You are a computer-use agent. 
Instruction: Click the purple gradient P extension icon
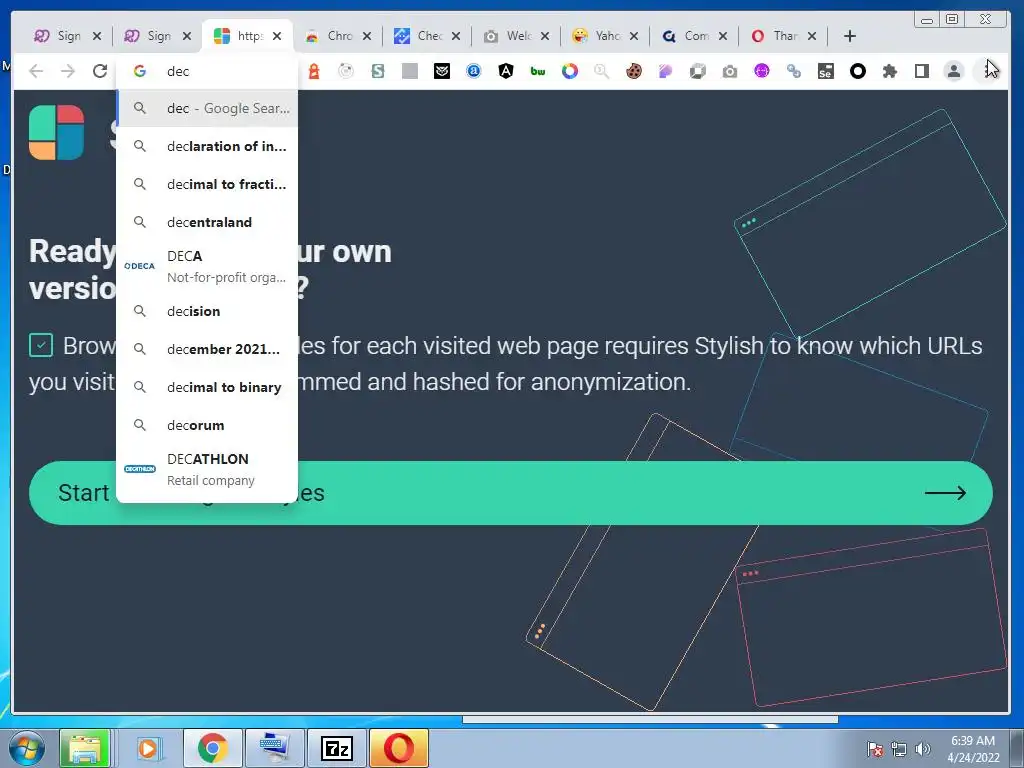665,71
